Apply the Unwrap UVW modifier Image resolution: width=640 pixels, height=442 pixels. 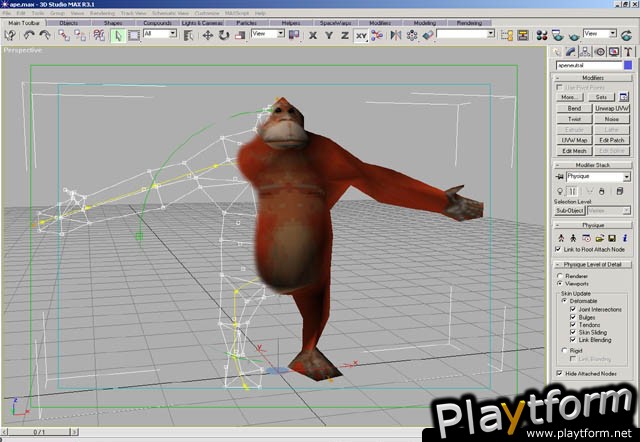611,108
